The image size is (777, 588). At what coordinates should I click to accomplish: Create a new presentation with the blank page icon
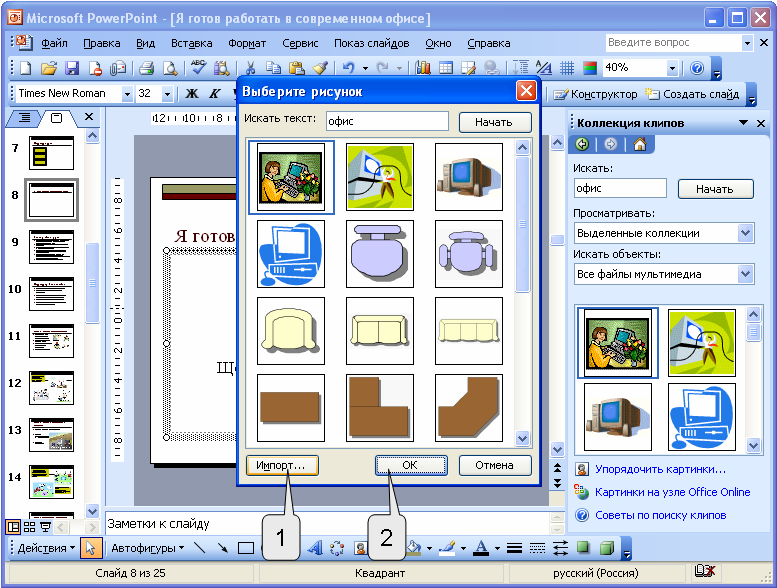25,68
